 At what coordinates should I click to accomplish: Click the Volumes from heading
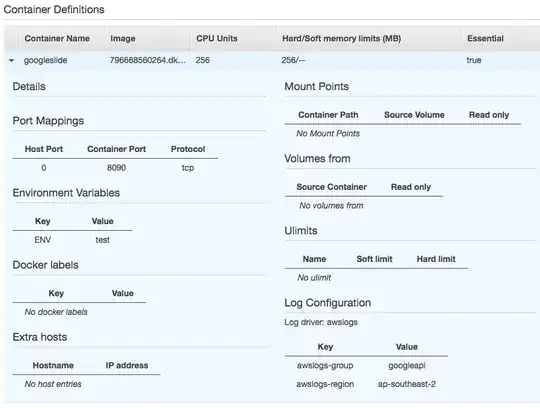317,159
